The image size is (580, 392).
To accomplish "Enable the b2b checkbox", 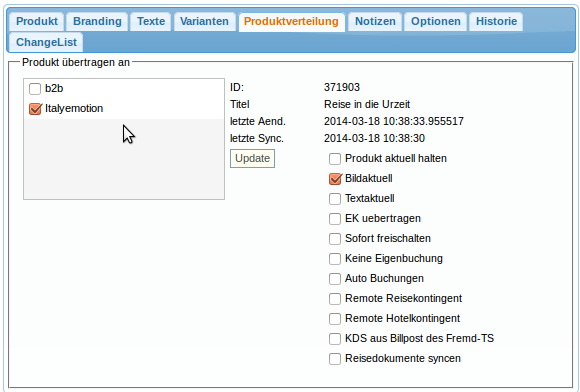I will click(x=35, y=89).
